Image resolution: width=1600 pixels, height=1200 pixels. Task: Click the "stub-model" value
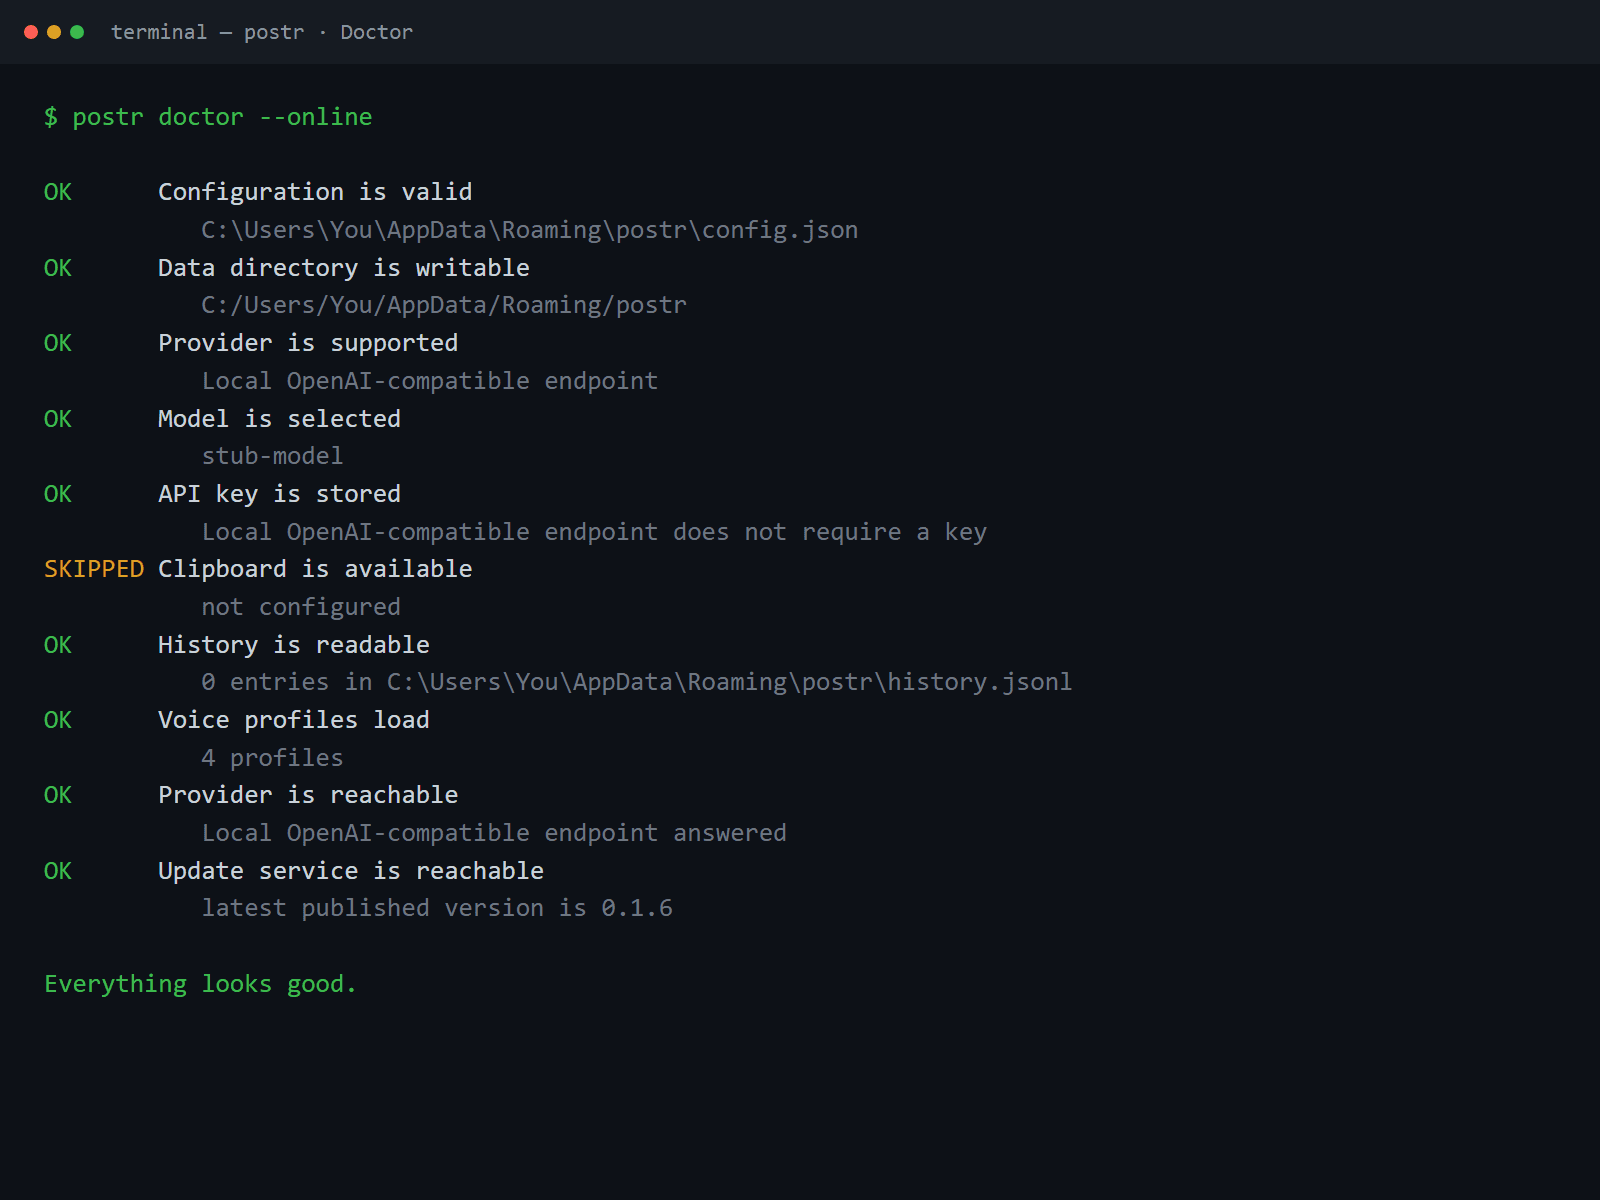[272, 456]
